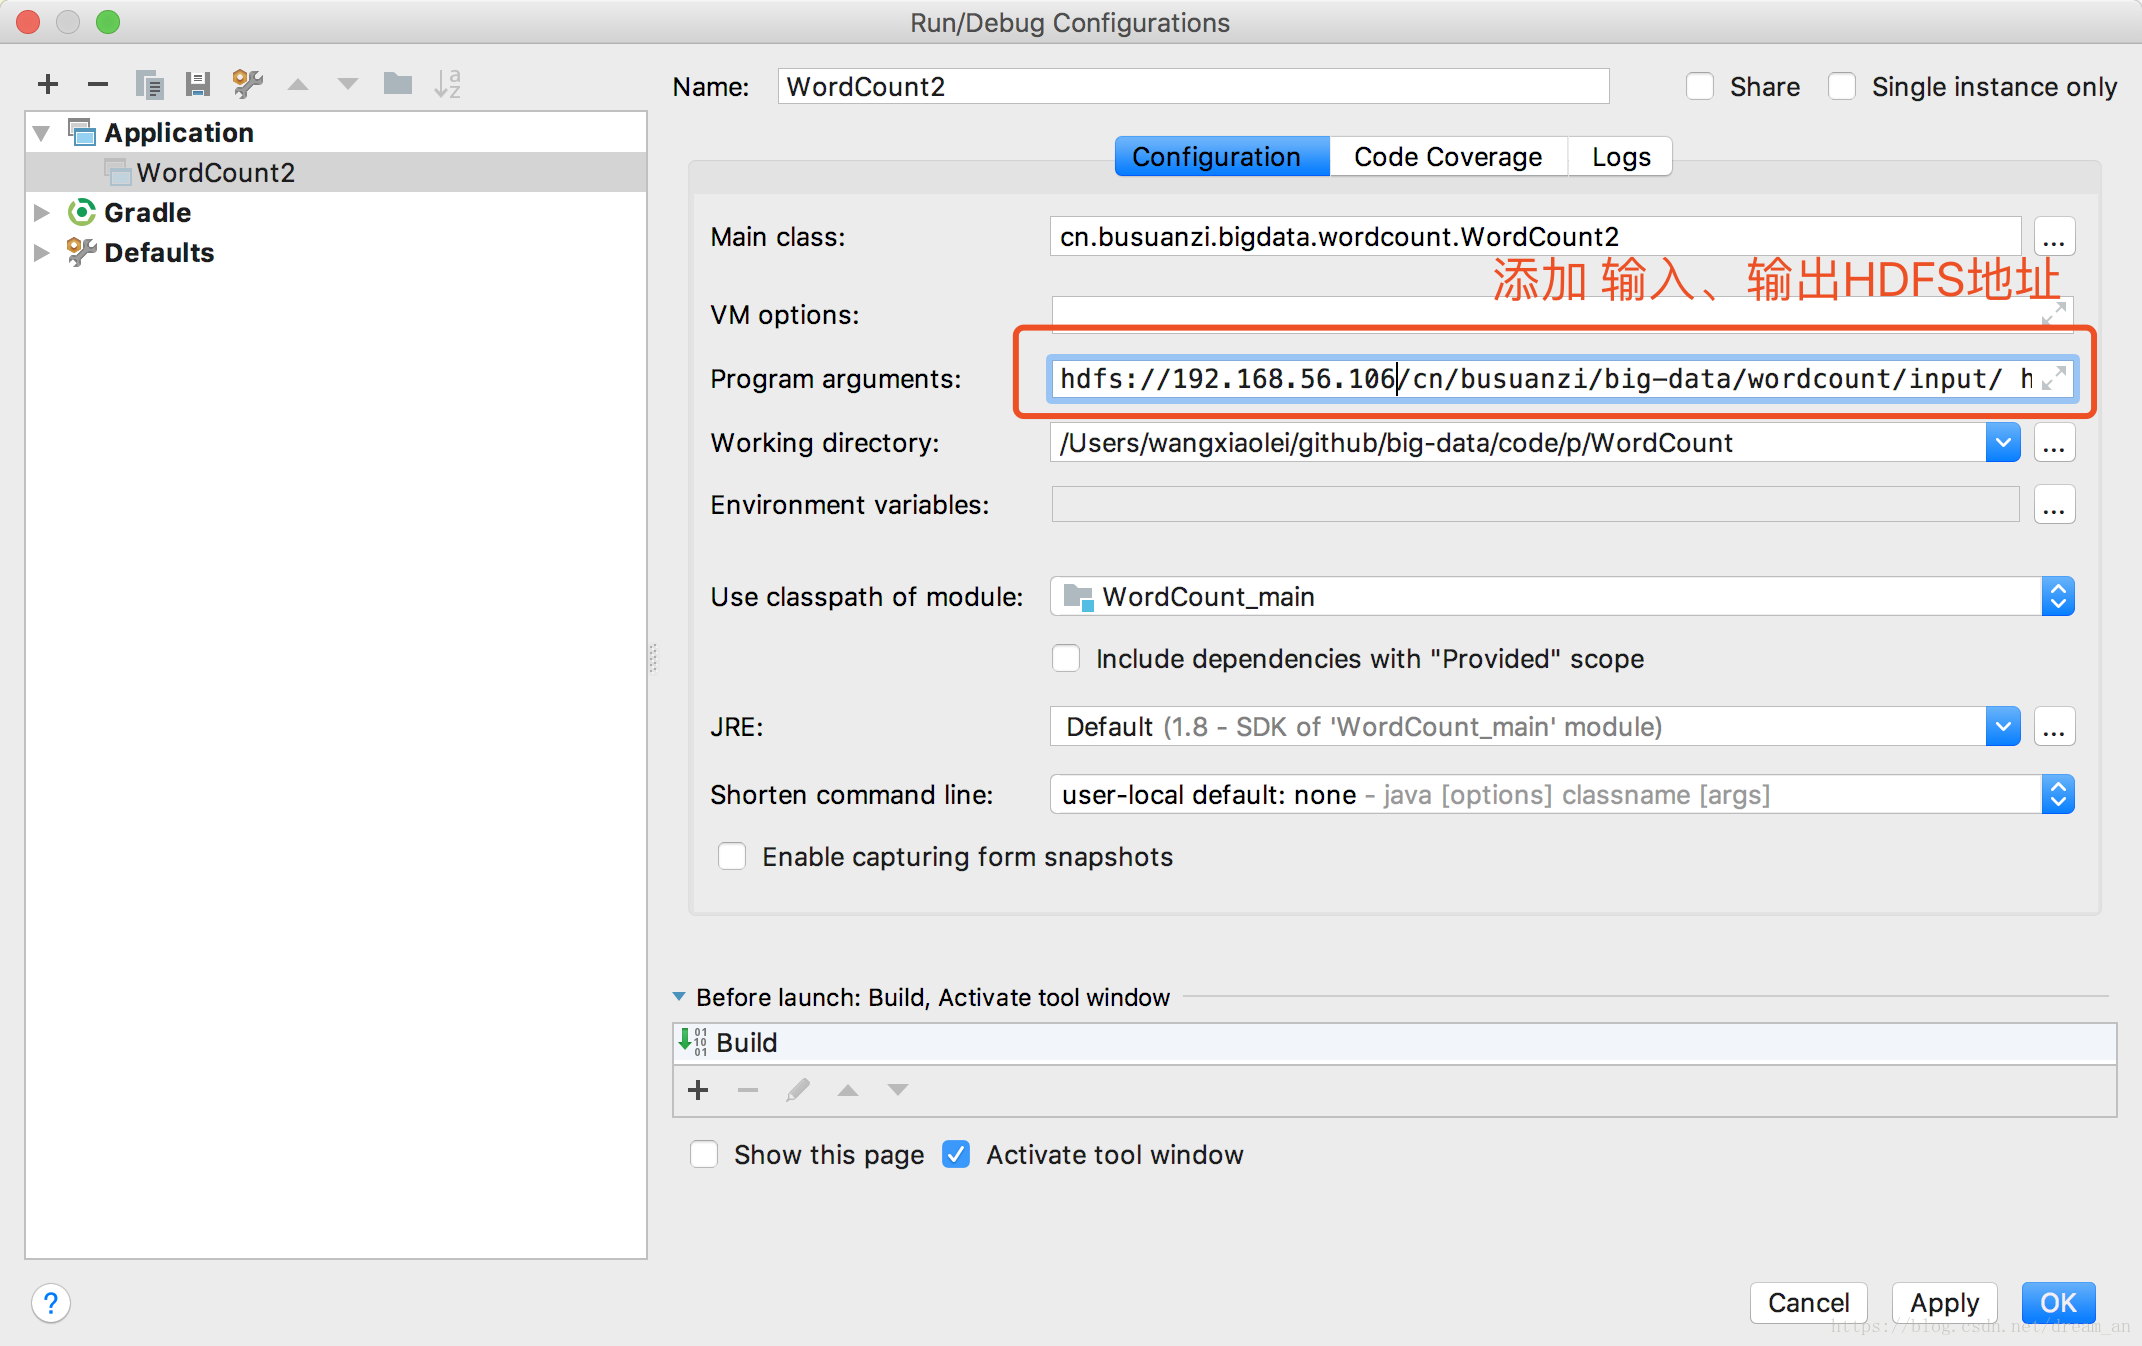Move before-launch task up
The image size is (2142, 1346).
[x=848, y=1090]
